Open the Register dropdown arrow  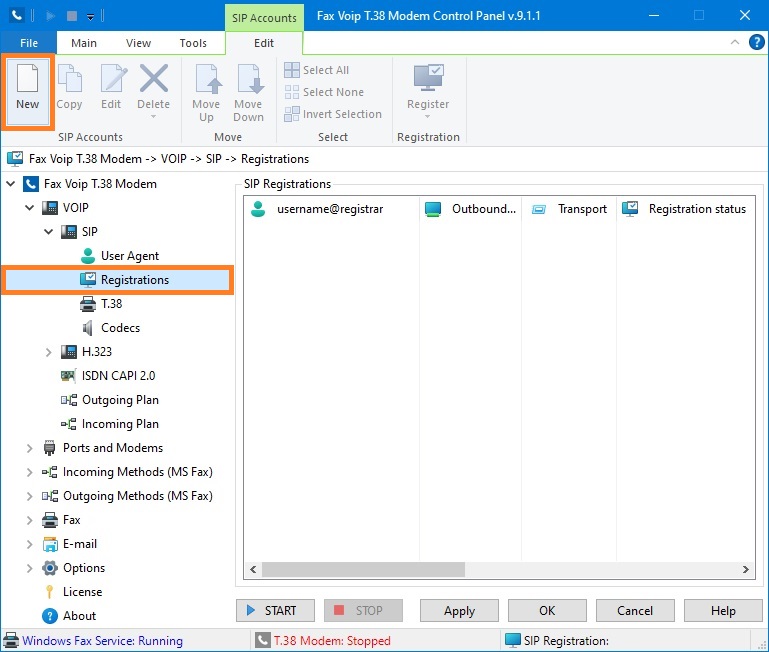[x=427, y=117]
